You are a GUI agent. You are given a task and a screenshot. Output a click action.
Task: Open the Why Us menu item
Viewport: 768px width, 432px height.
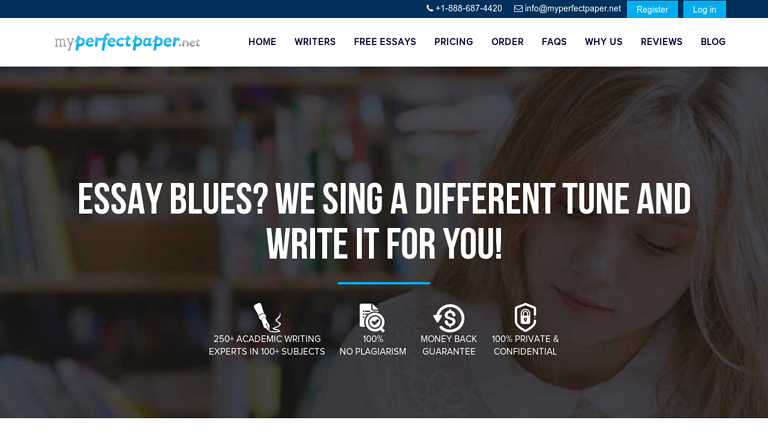pos(603,42)
